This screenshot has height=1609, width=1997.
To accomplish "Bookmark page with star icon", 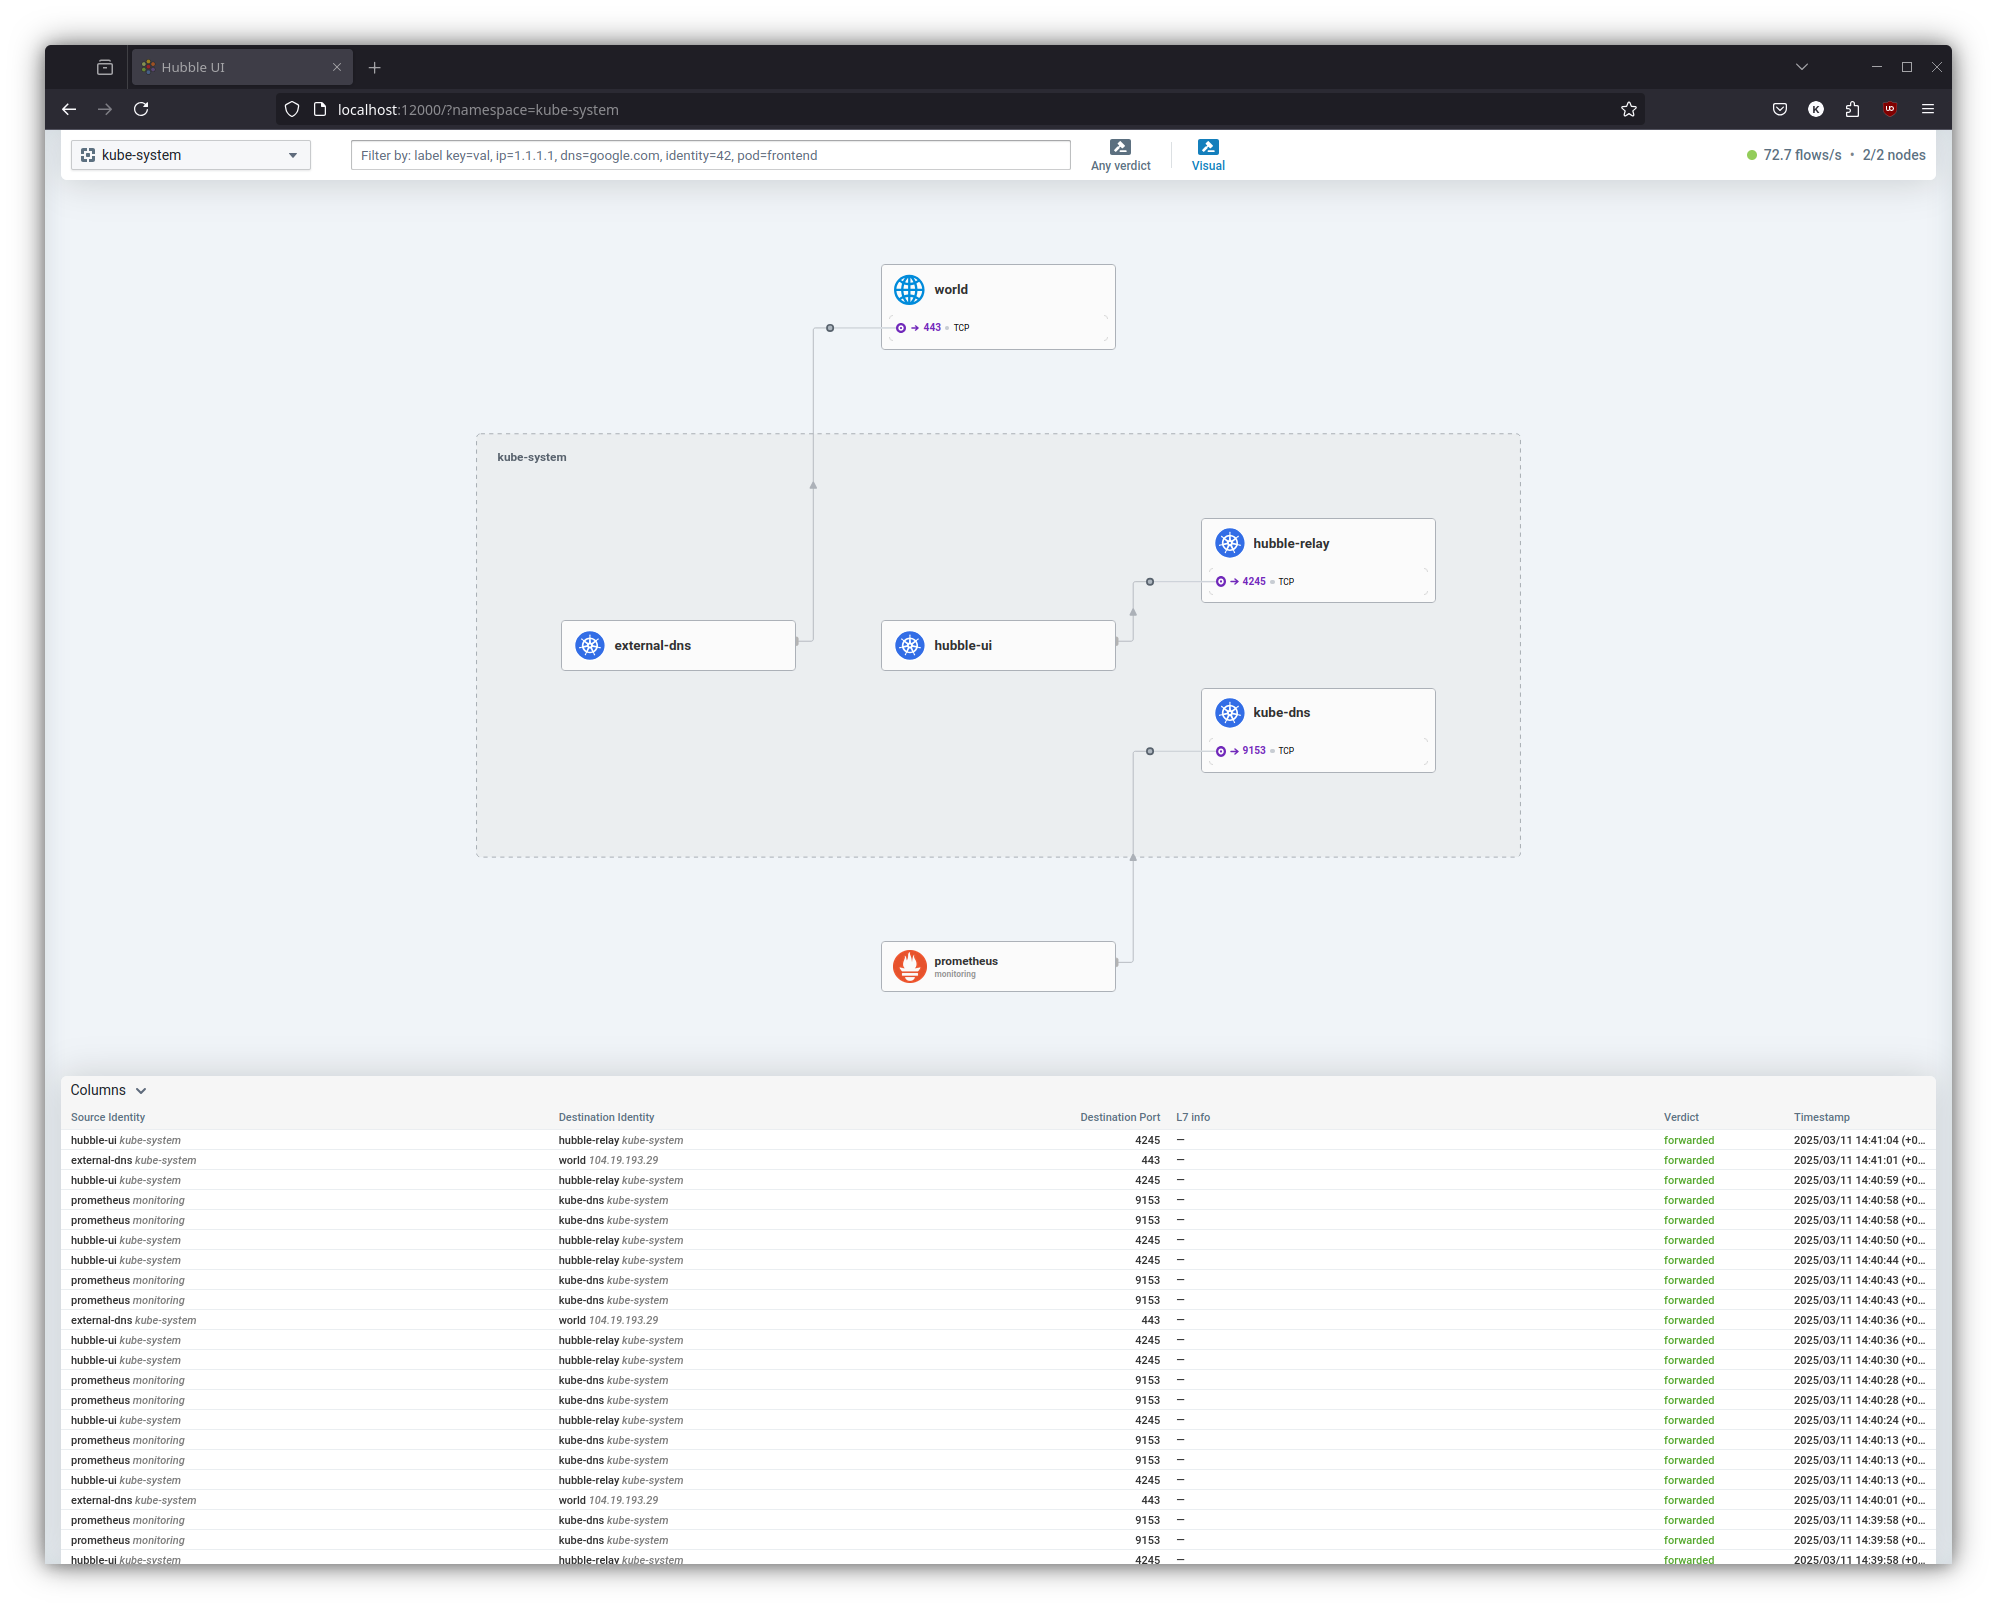I will coord(1628,110).
